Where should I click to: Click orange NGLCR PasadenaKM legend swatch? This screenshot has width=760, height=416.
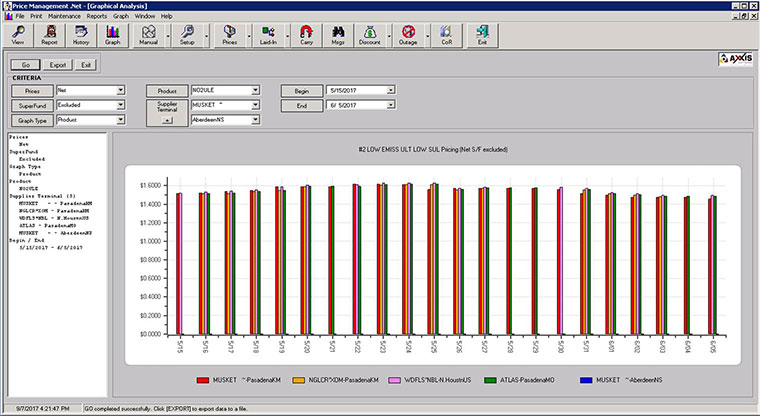(x=299, y=380)
